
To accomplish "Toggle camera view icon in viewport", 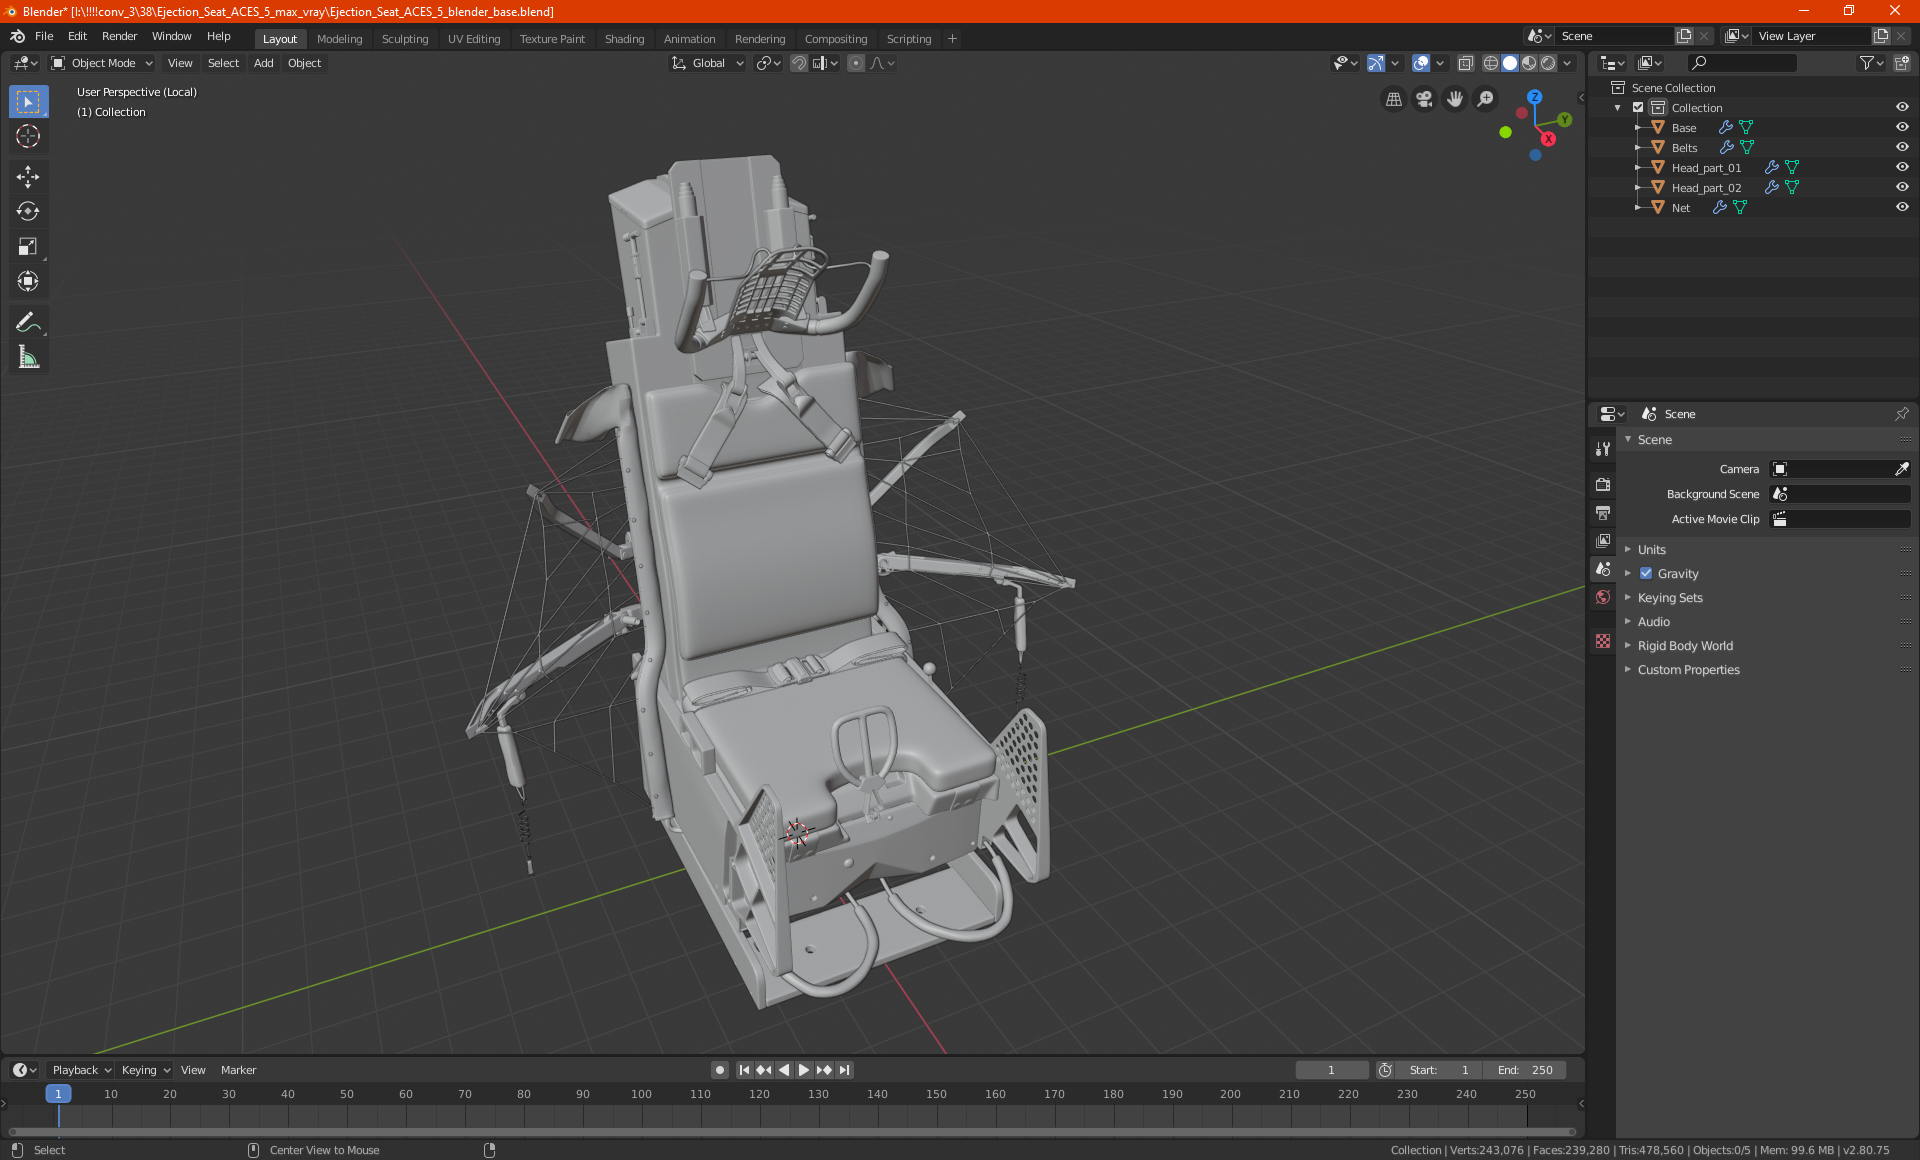I will (x=1424, y=99).
